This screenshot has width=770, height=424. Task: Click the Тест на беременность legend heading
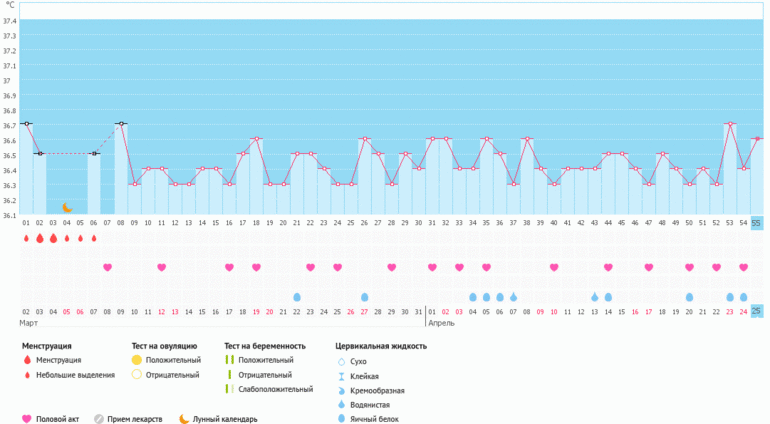(265, 346)
